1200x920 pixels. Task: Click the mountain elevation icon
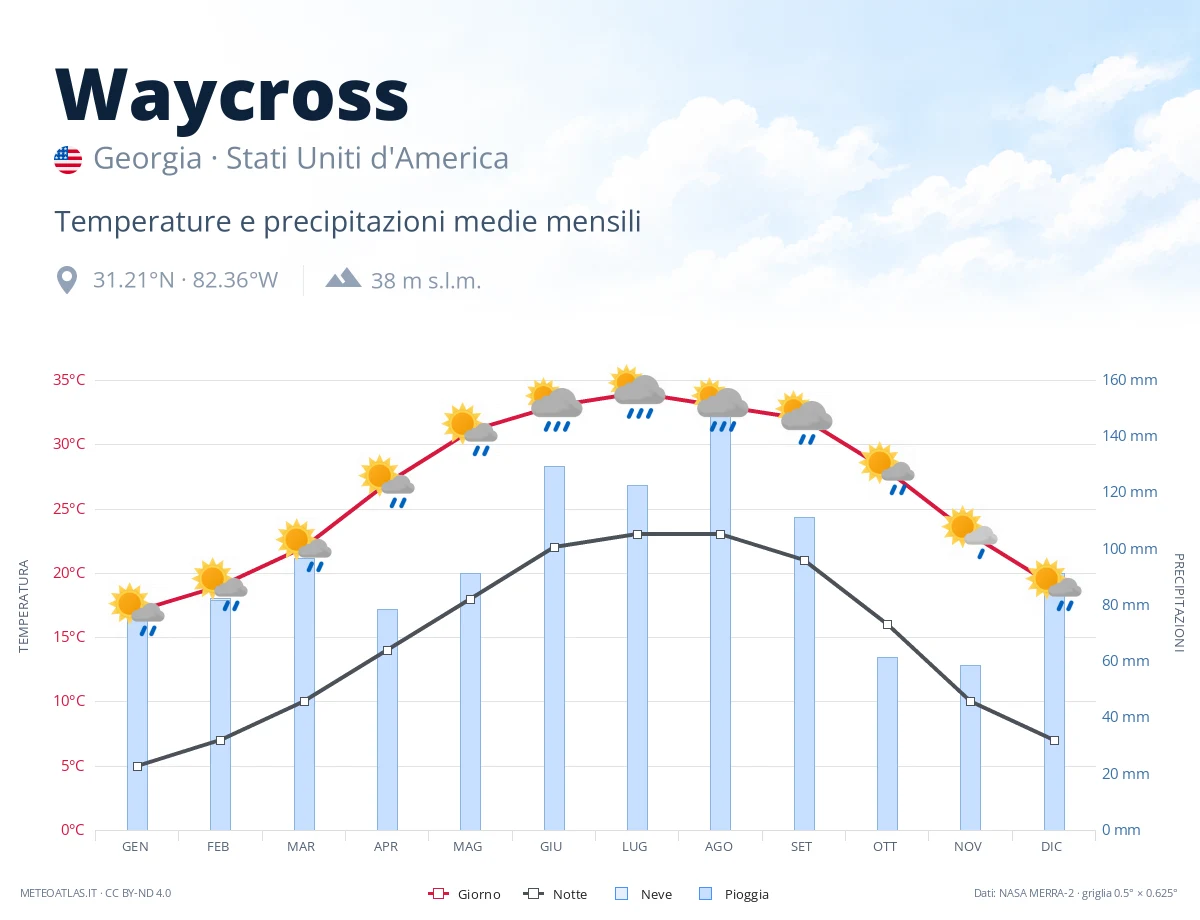pos(343,278)
